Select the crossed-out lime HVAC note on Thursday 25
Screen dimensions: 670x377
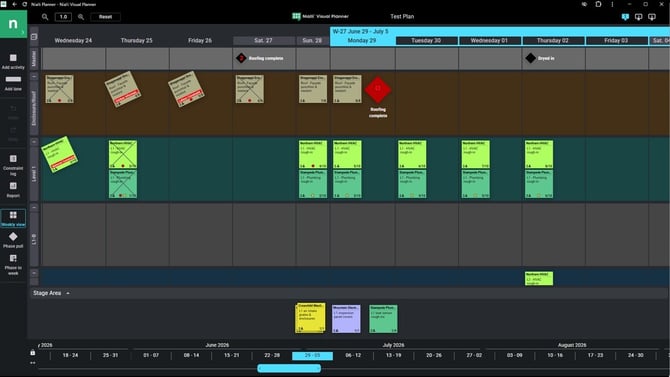point(123,154)
